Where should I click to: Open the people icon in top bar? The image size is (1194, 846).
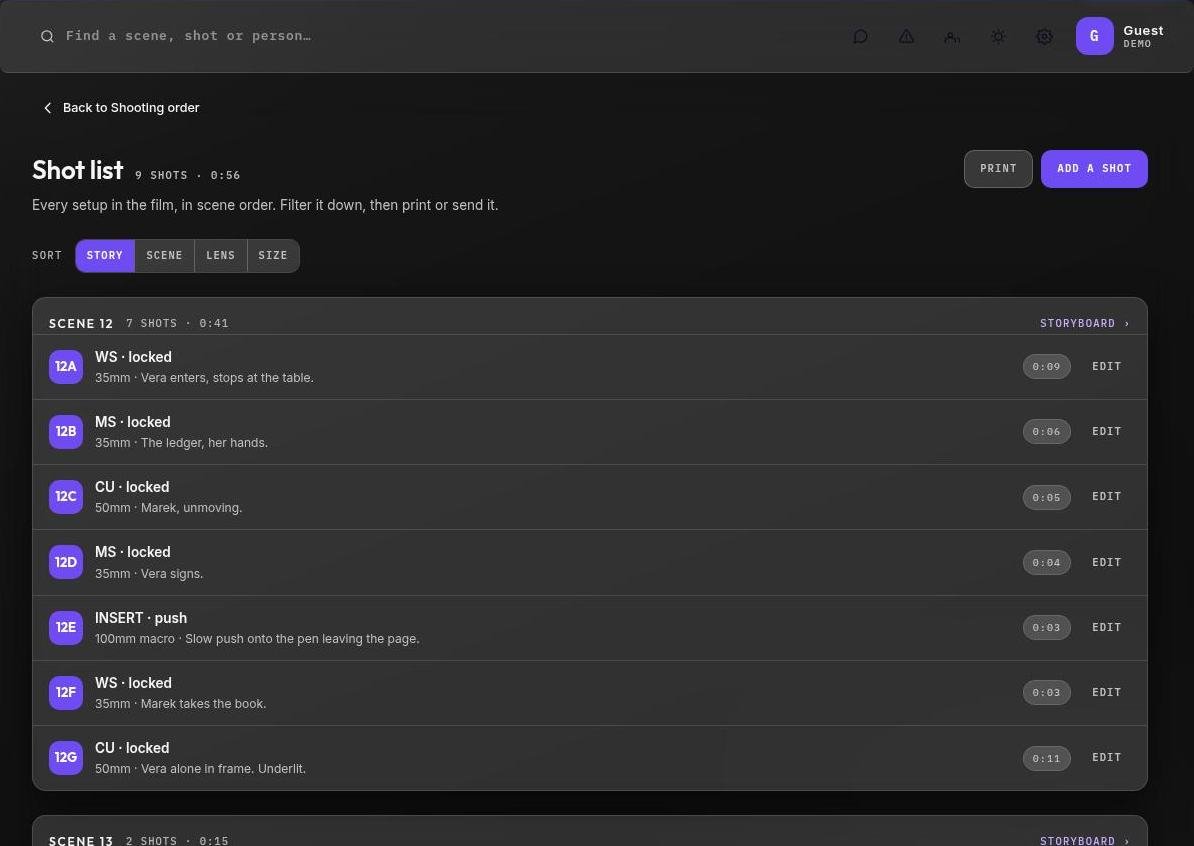[x=952, y=37]
